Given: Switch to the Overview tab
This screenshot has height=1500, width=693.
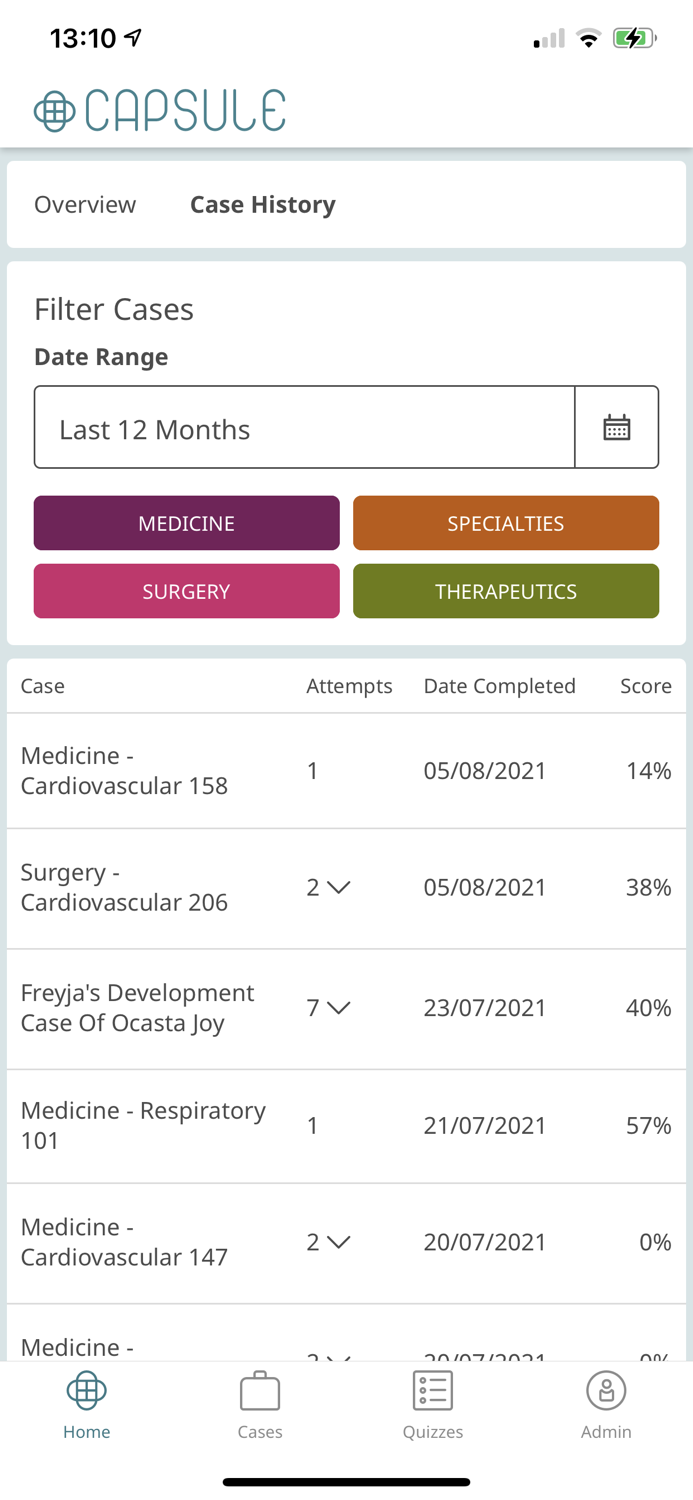Looking at the screenshot, I should [85, 204].
